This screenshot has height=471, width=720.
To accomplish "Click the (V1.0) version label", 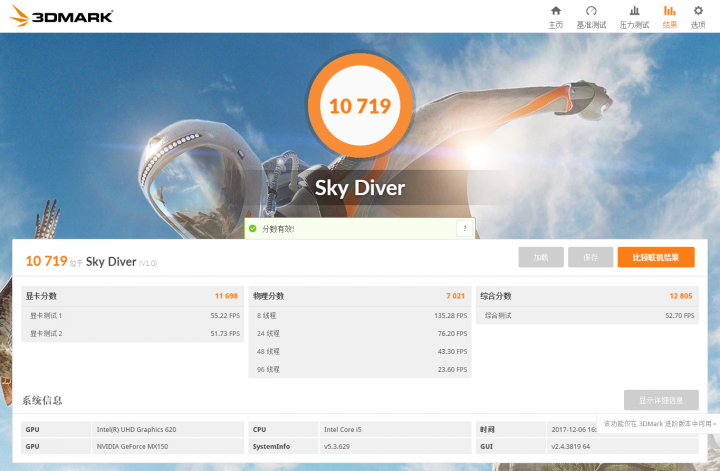I will 148,263.
